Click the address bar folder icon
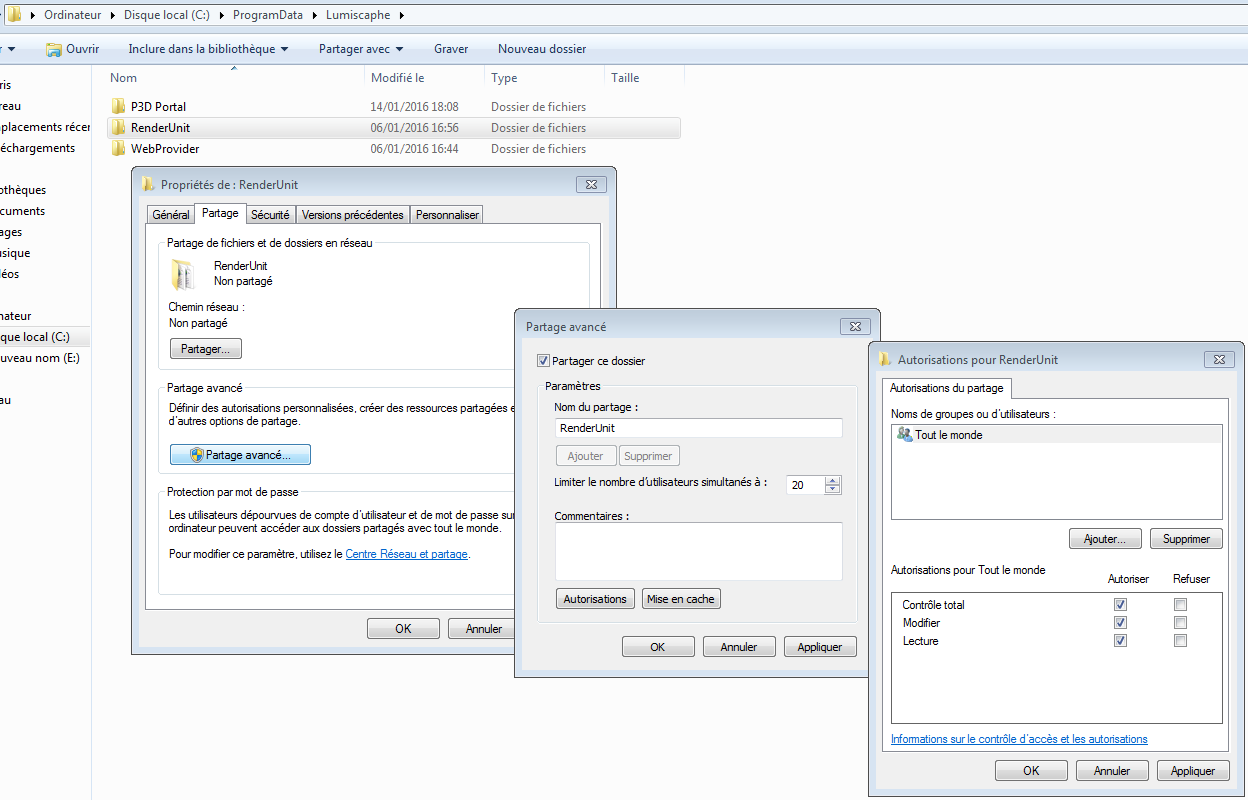The width and height of the screenshot is (1248, 800). pos(15,15)
